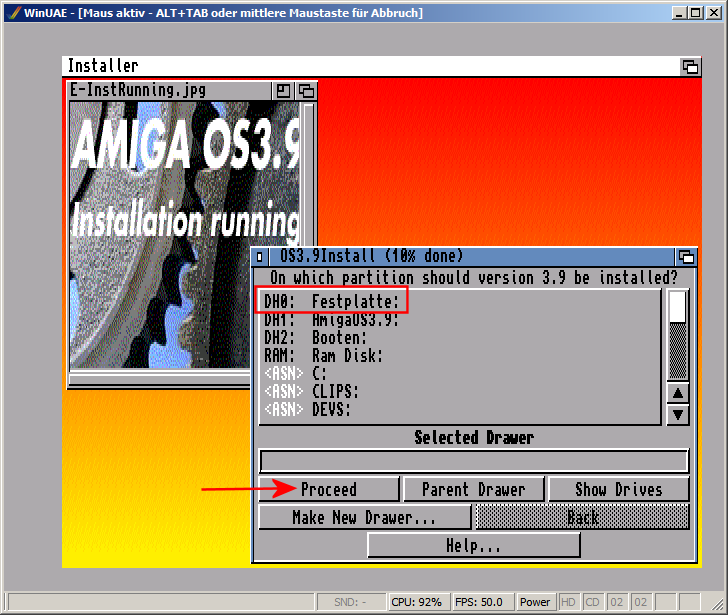Close the WinUAE window

tap(714, 13)
